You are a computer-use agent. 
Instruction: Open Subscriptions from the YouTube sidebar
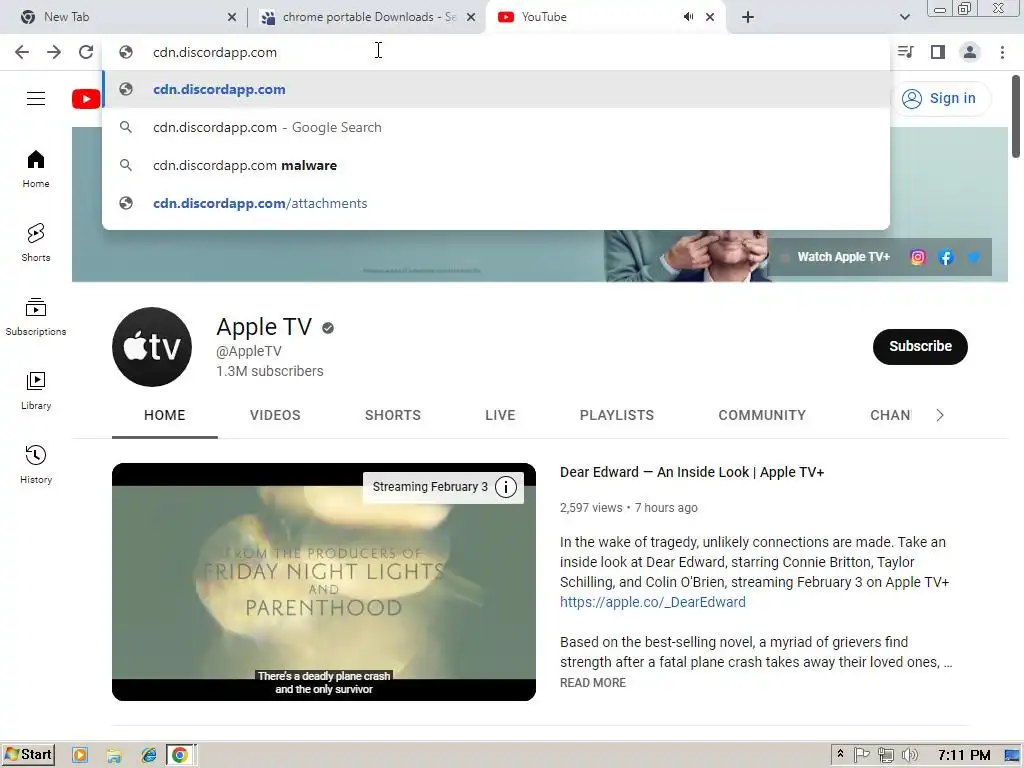tap(36, 317)
